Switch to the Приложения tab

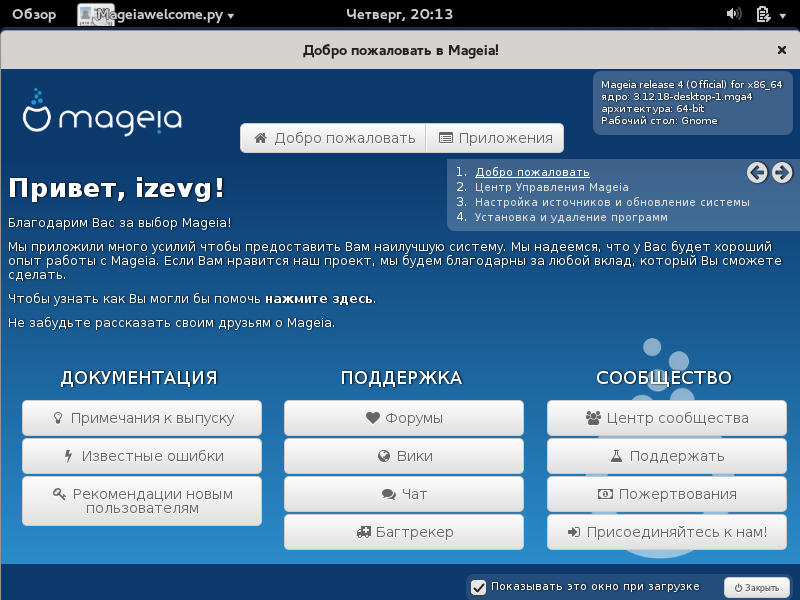pos(495,138)
